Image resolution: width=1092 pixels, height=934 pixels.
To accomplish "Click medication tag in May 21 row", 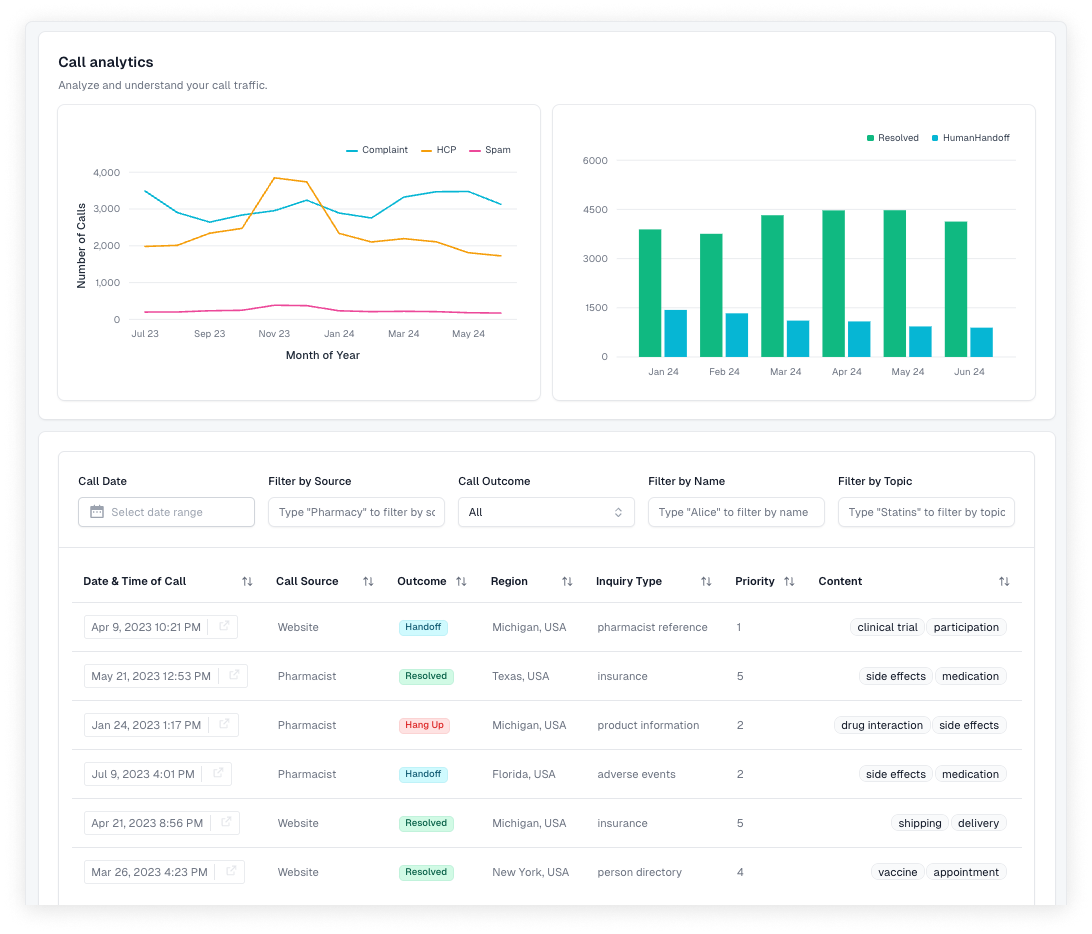I will coord(970,676).
